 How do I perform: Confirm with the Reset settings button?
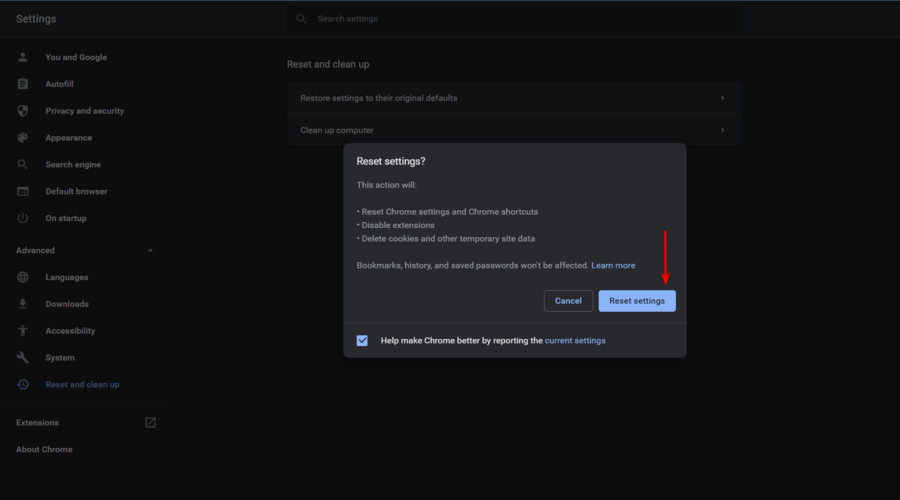[x=637, y=301]
